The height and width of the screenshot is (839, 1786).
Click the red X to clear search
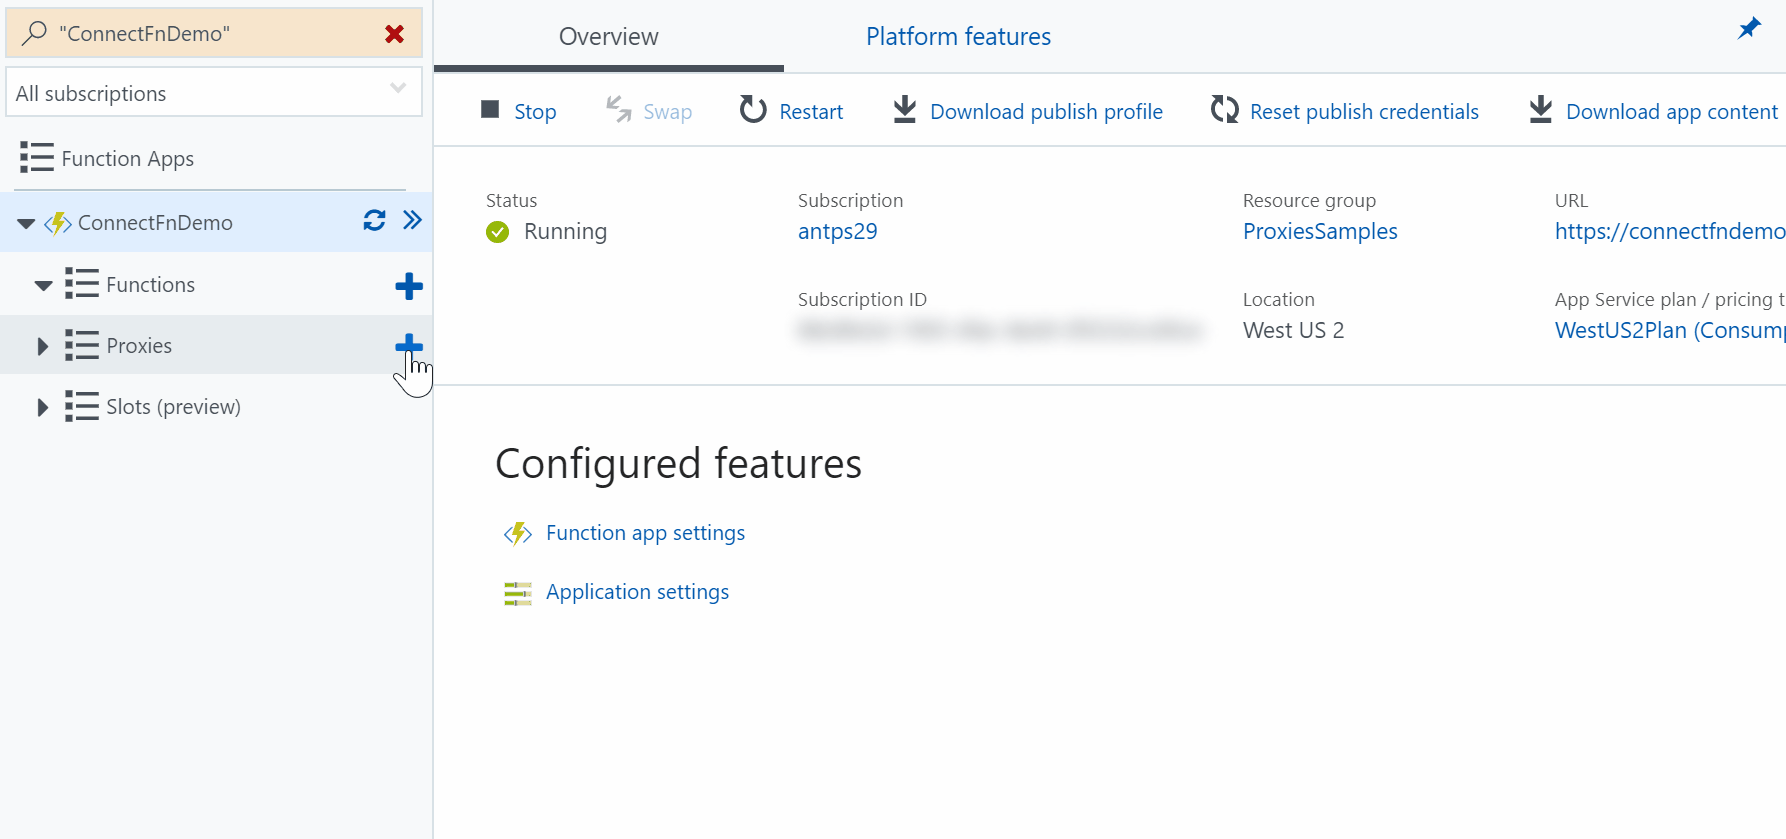[394, 34]
